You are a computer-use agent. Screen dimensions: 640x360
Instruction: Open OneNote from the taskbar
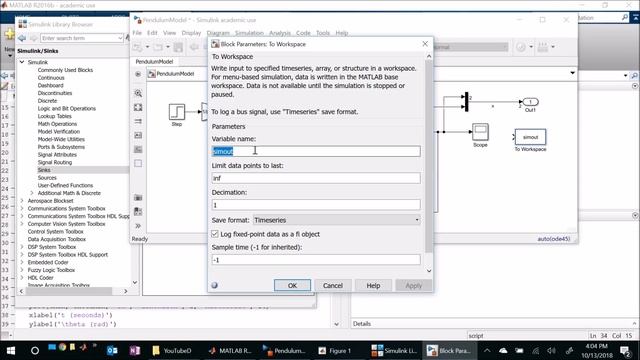pyautogui.click(x=135, y=350)
